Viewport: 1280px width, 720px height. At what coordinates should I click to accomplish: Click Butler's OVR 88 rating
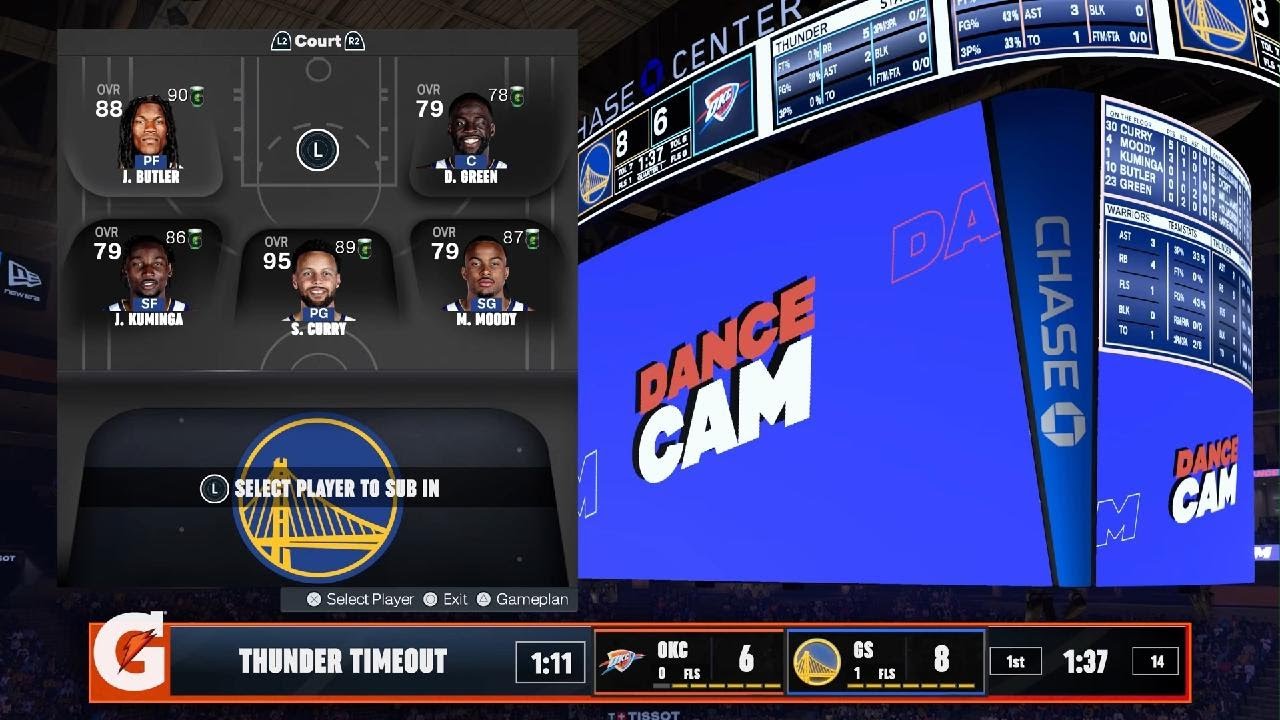(x=108, y=103)
